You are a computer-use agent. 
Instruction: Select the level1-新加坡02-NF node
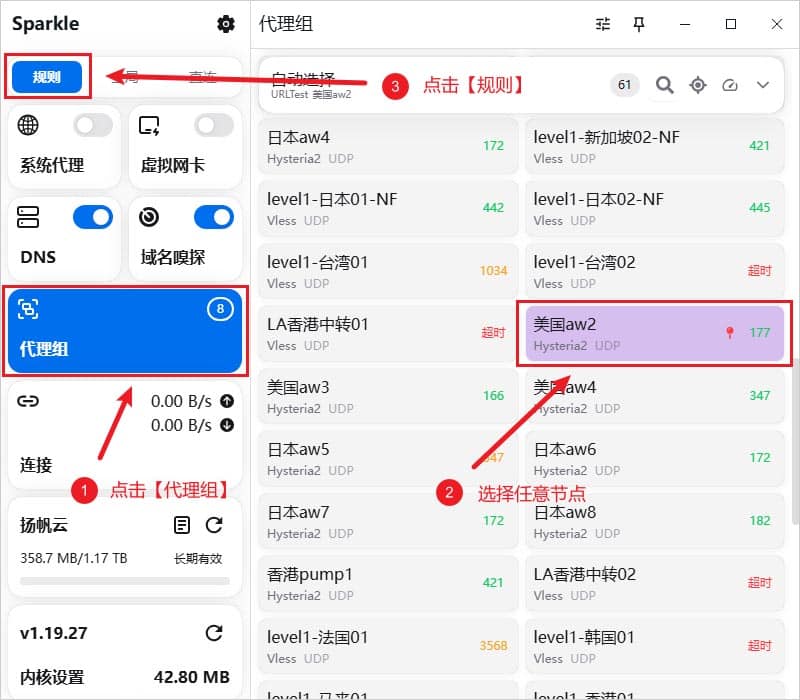[655, 146]
